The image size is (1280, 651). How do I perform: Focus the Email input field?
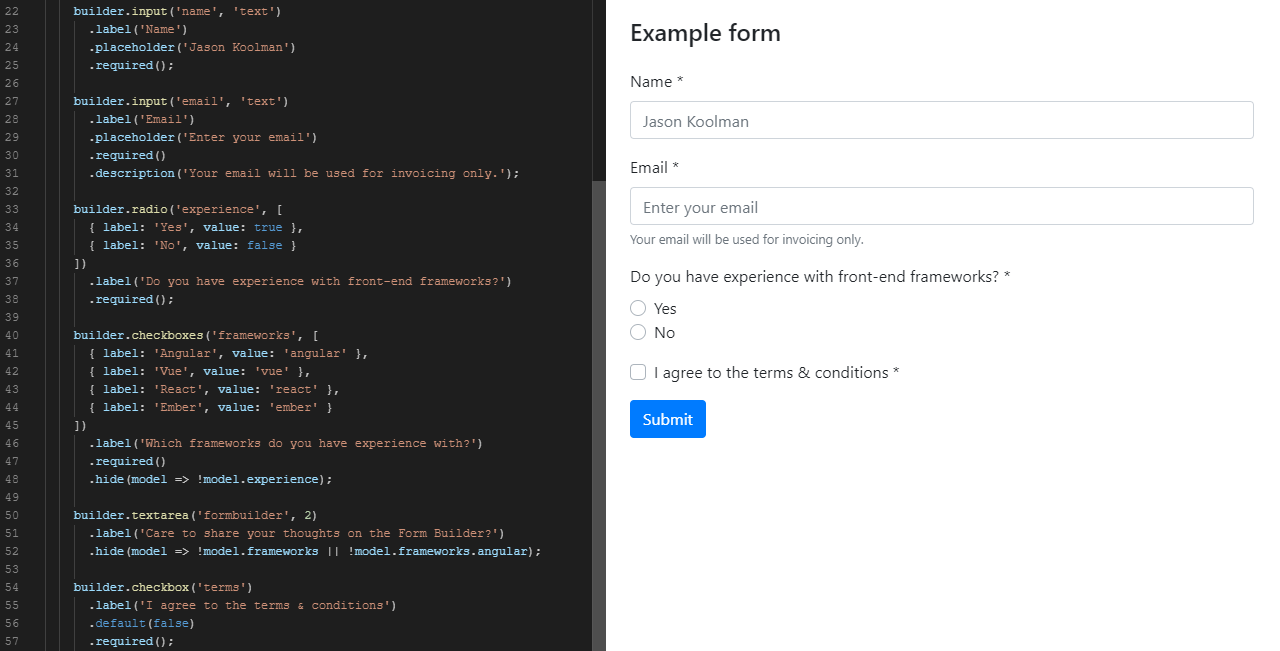941,207
